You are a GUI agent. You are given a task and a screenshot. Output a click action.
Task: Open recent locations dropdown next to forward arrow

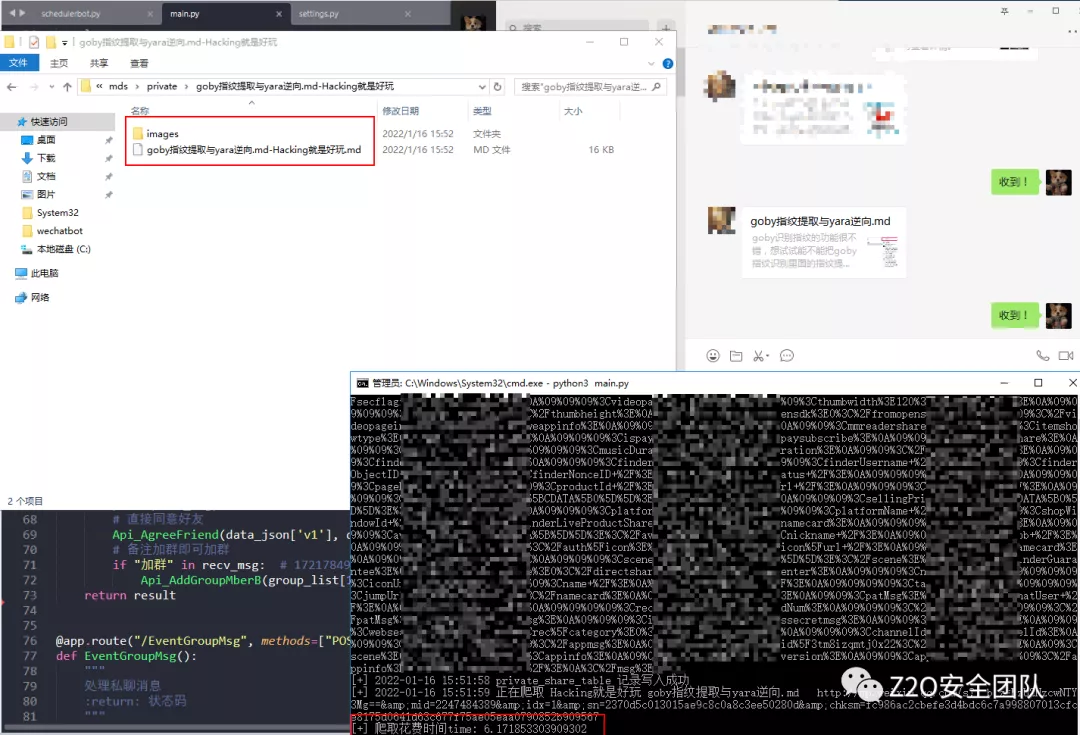click(x=52, y=87)
